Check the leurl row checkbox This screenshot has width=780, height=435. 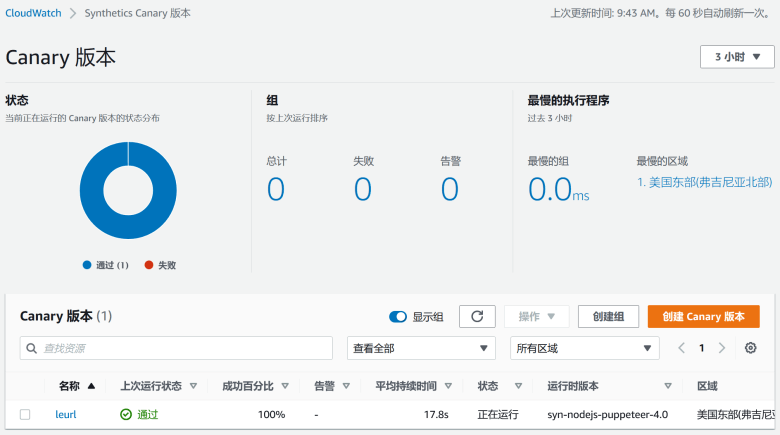click(x=25, y=414)
